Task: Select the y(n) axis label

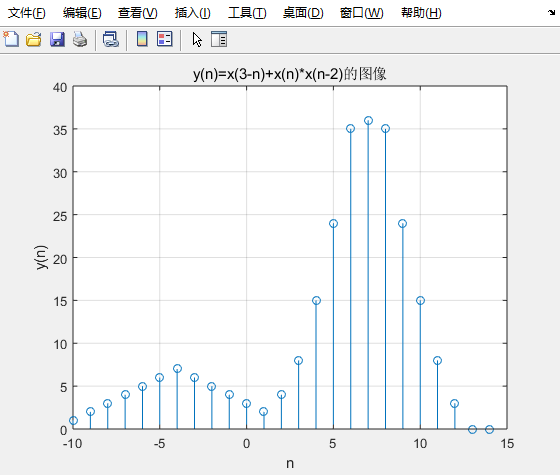Action: click(41, 258)
